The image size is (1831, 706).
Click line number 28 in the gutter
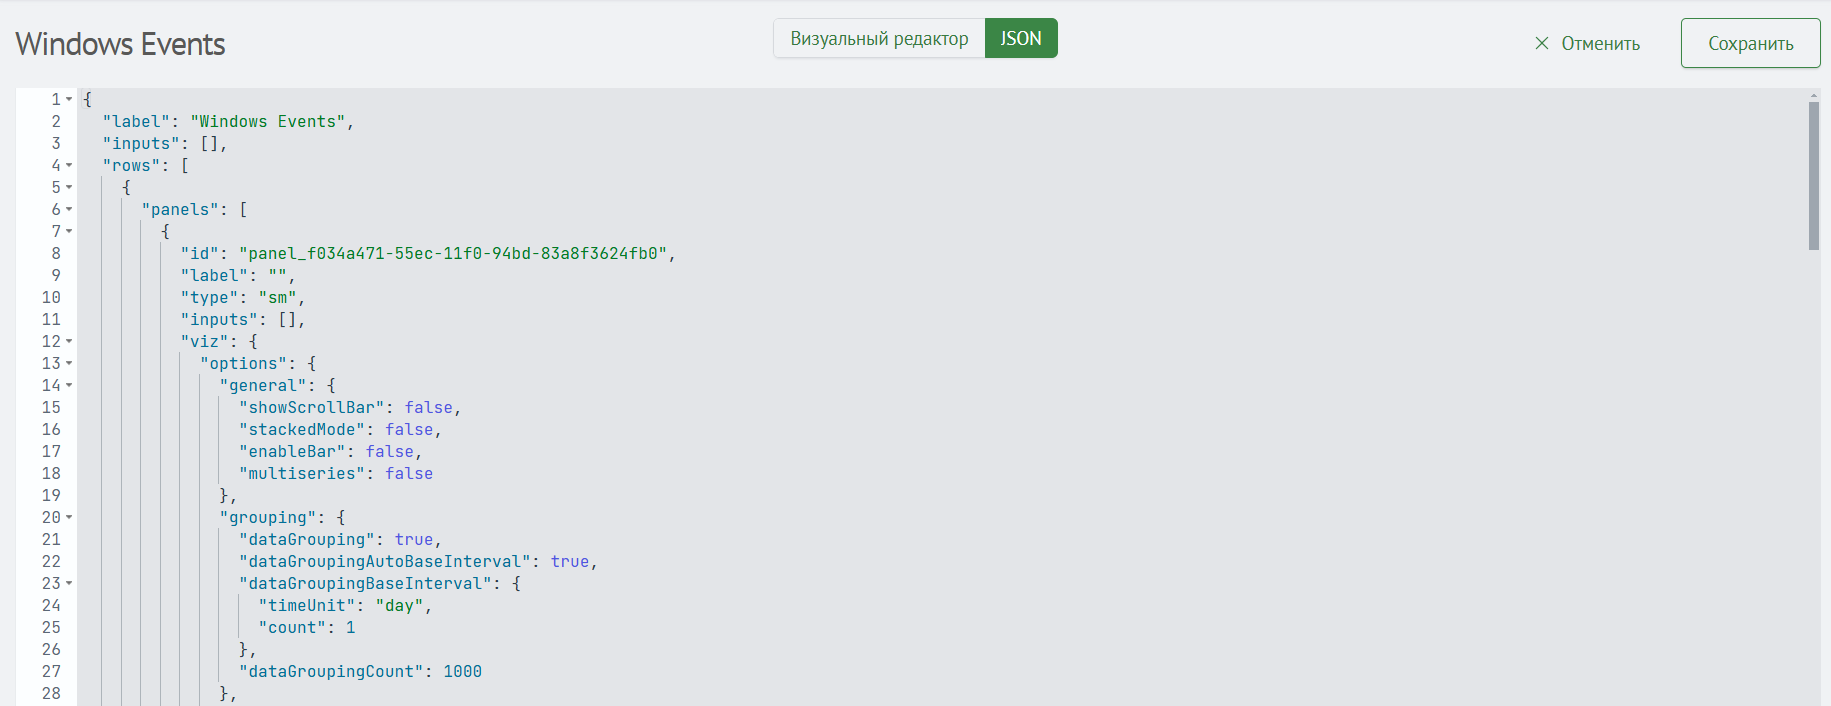tap(51, 693)
